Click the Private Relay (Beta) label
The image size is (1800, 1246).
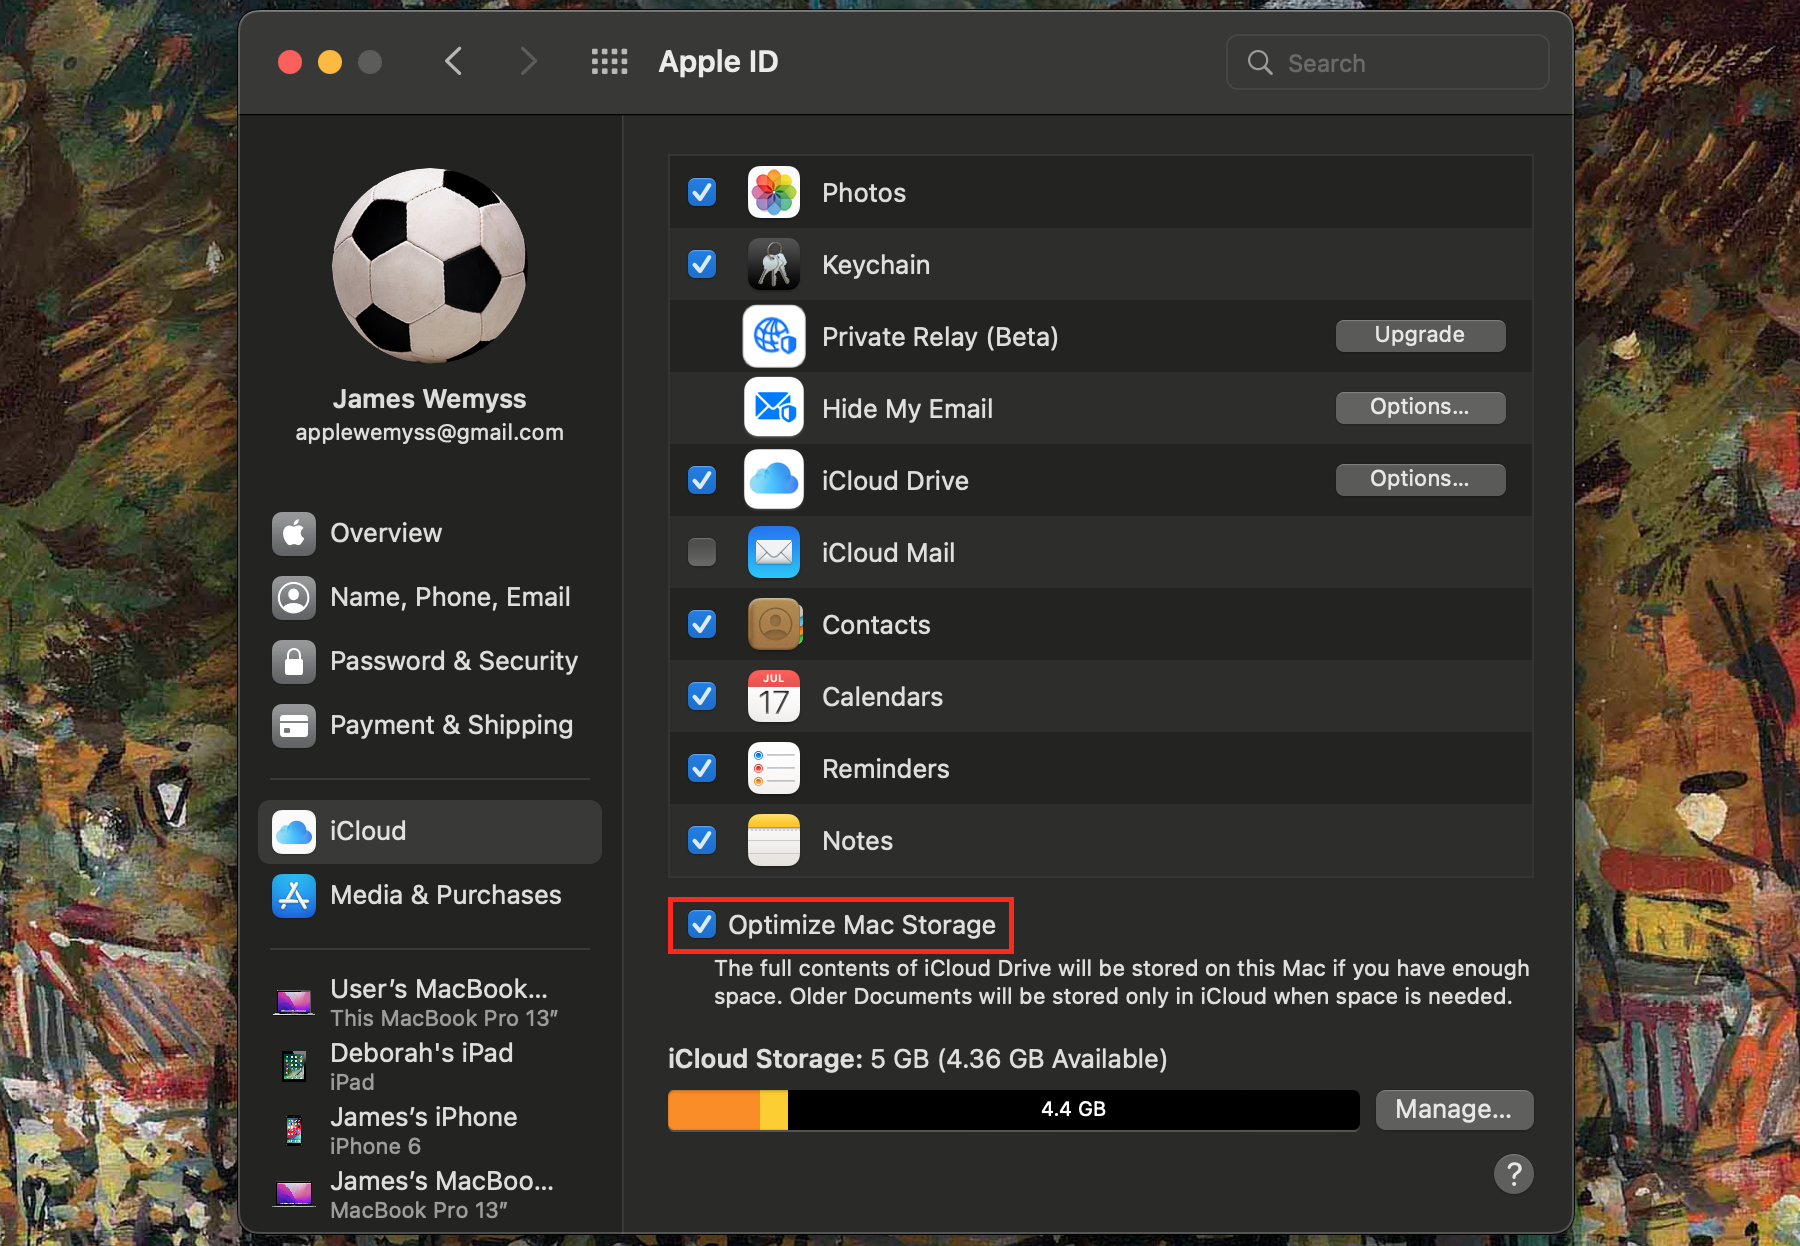pos(940,337)
